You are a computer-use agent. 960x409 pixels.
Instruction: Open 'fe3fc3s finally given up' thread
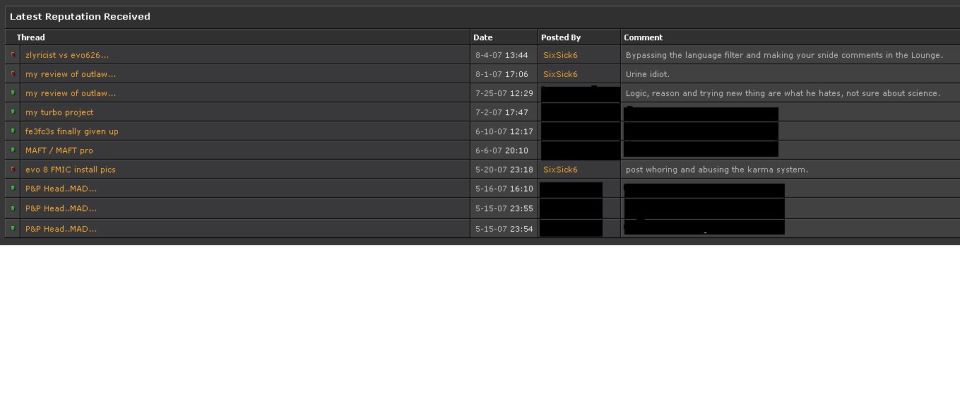72,132
